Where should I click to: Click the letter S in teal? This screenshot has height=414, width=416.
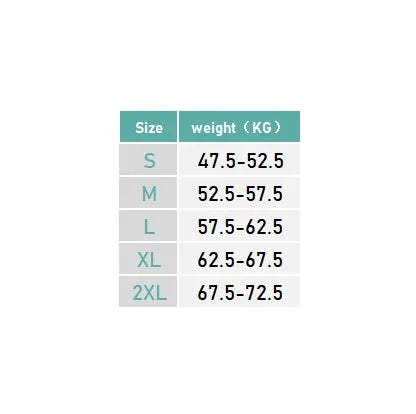pyautogui.click(x=149, y=161)
